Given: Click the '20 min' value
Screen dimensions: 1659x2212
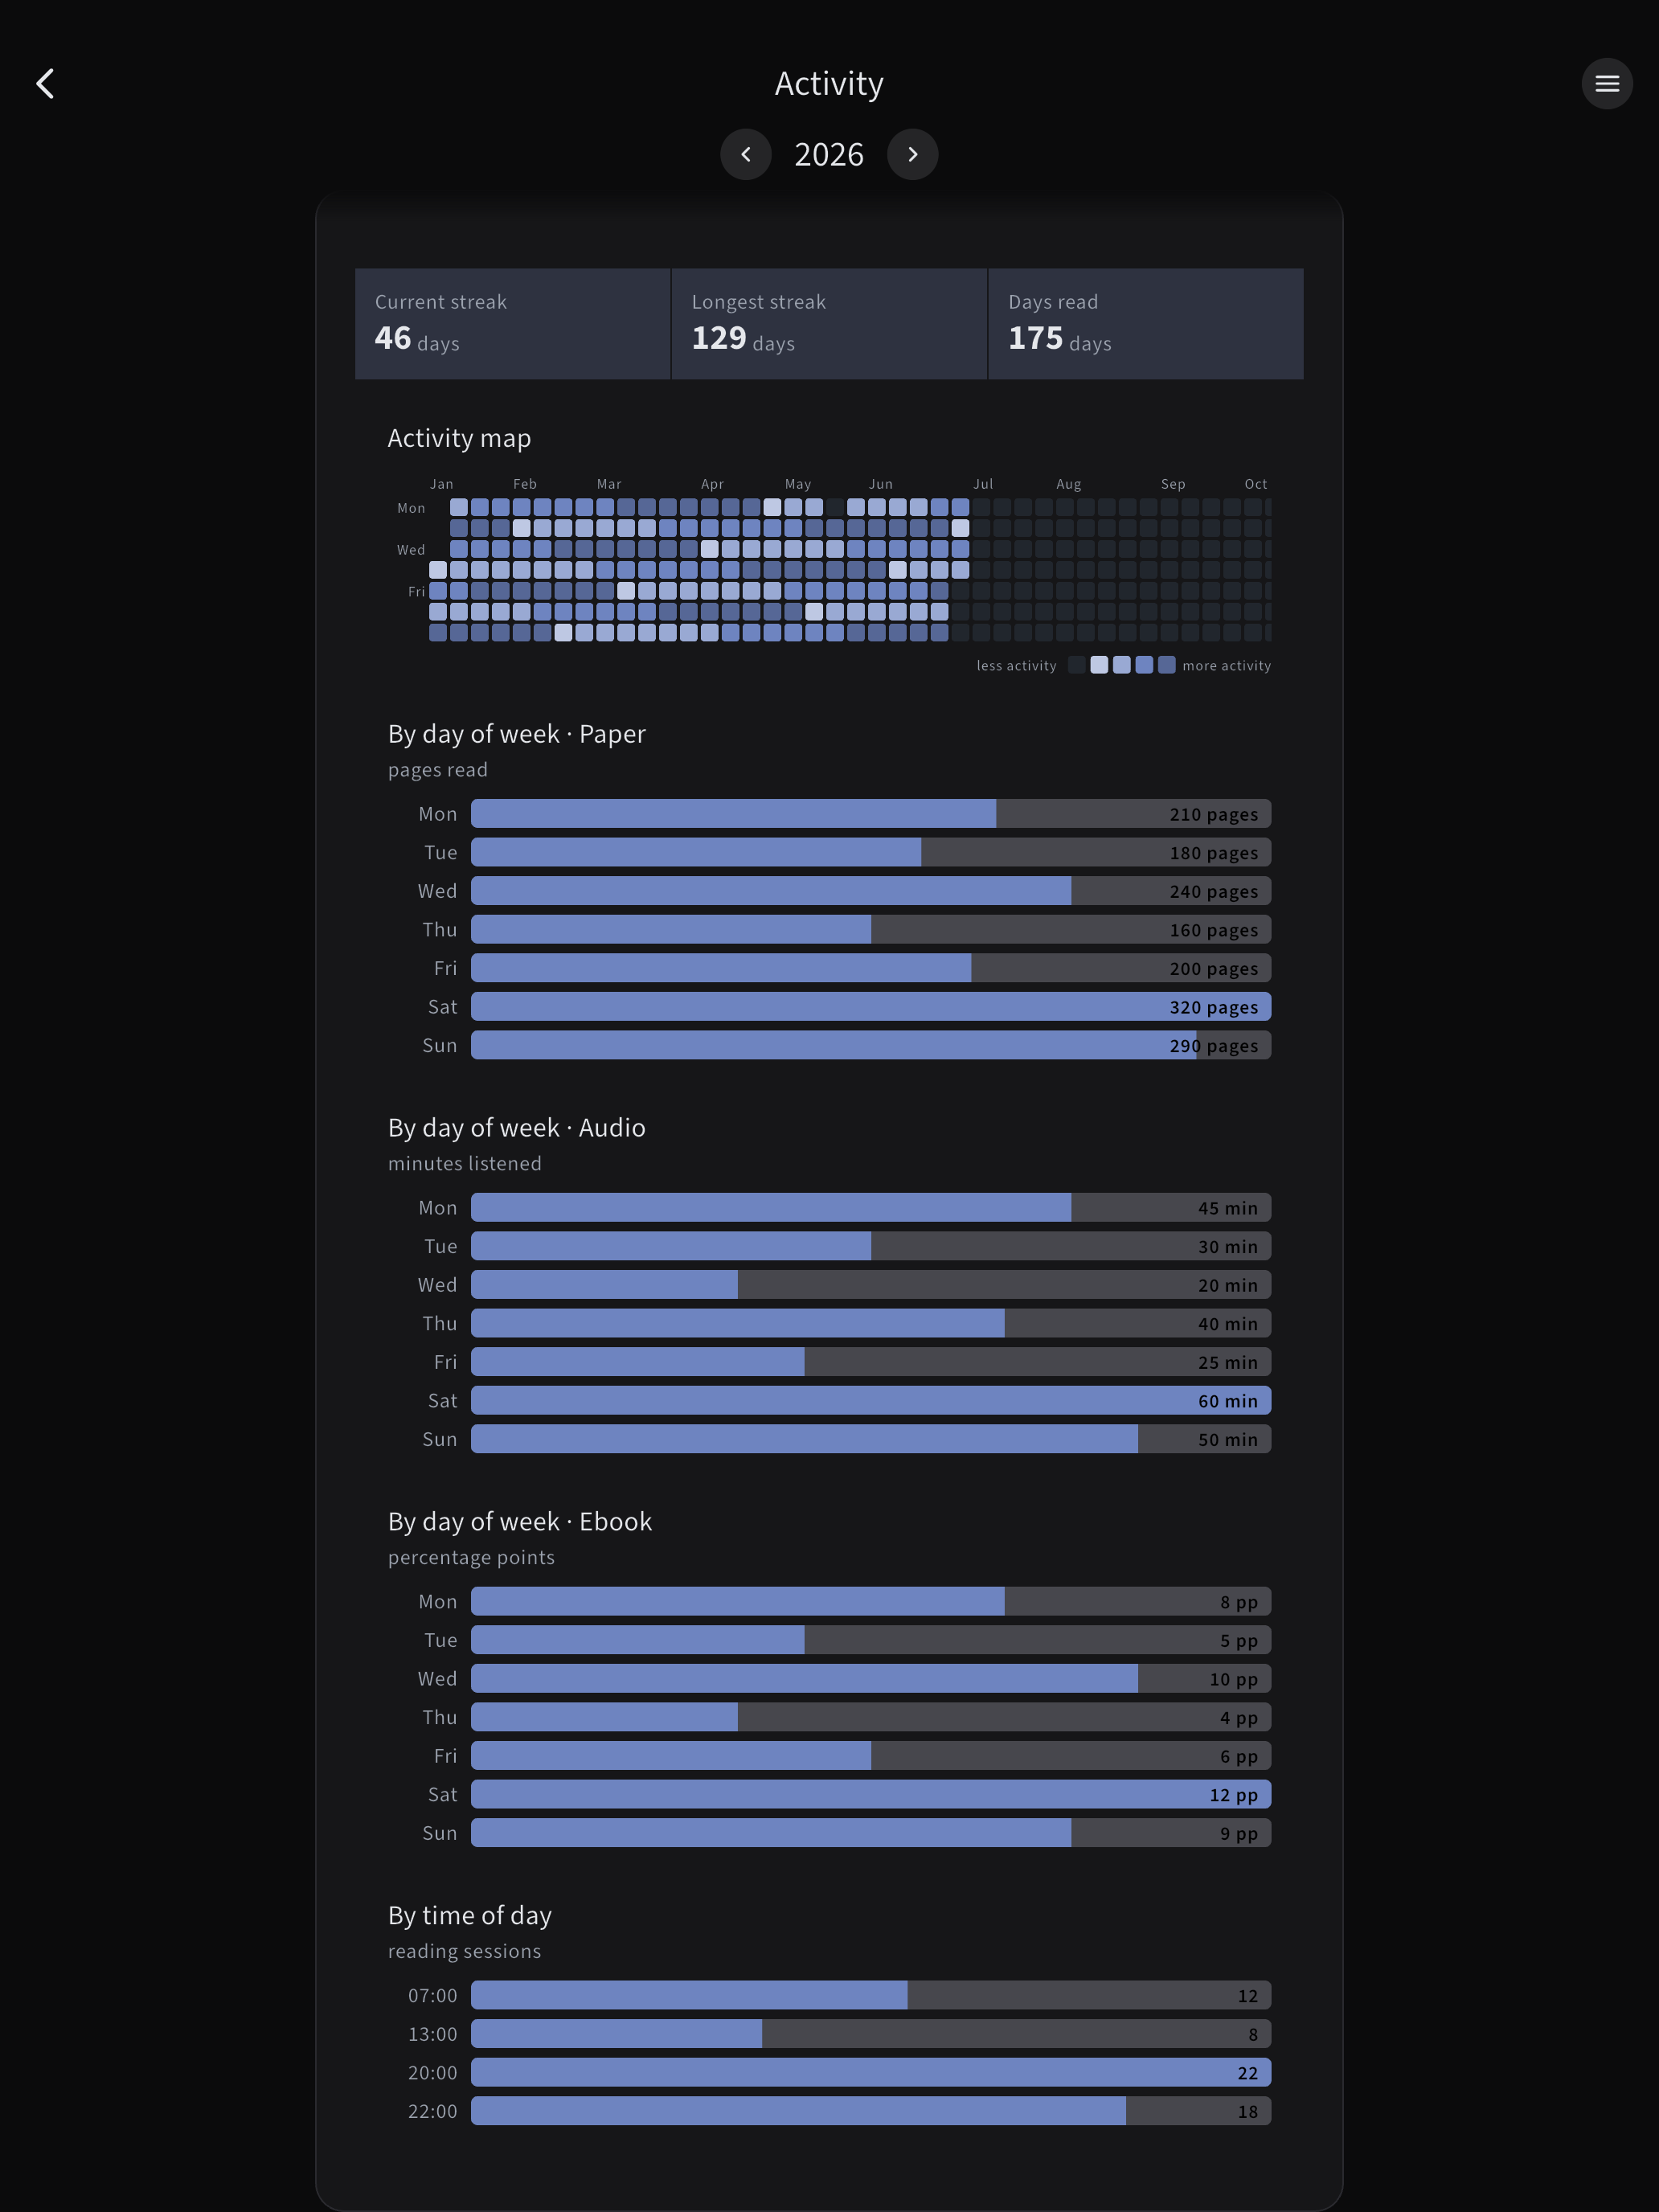Looking at the screenshot, I should (1228, 1285).
